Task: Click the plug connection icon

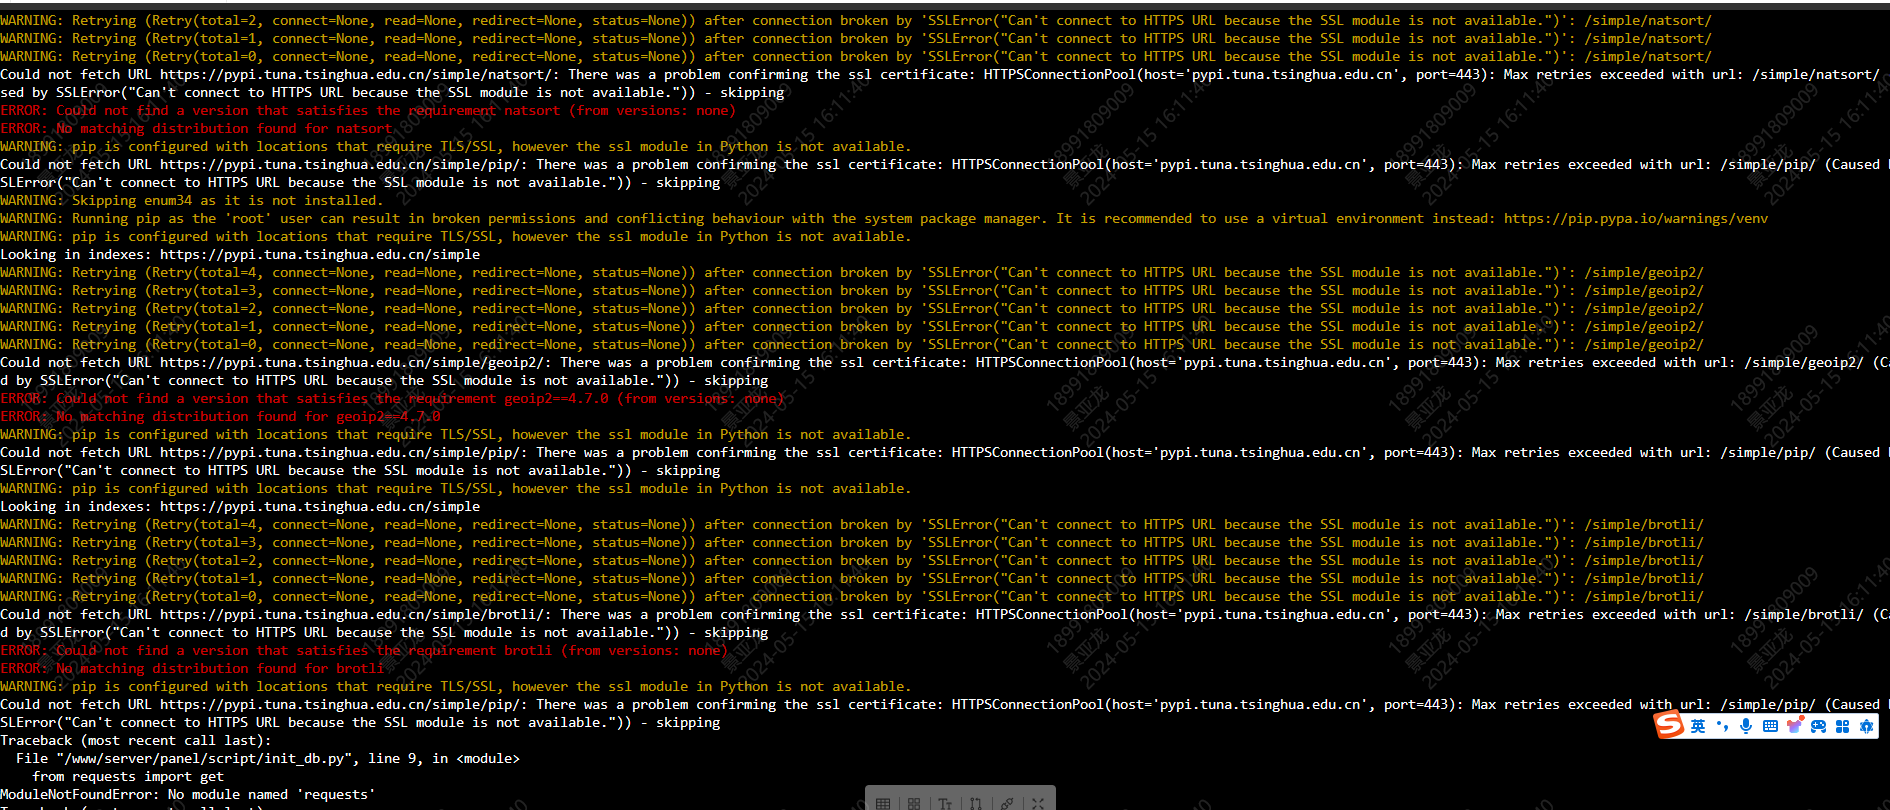Action: coord(1007,803)
